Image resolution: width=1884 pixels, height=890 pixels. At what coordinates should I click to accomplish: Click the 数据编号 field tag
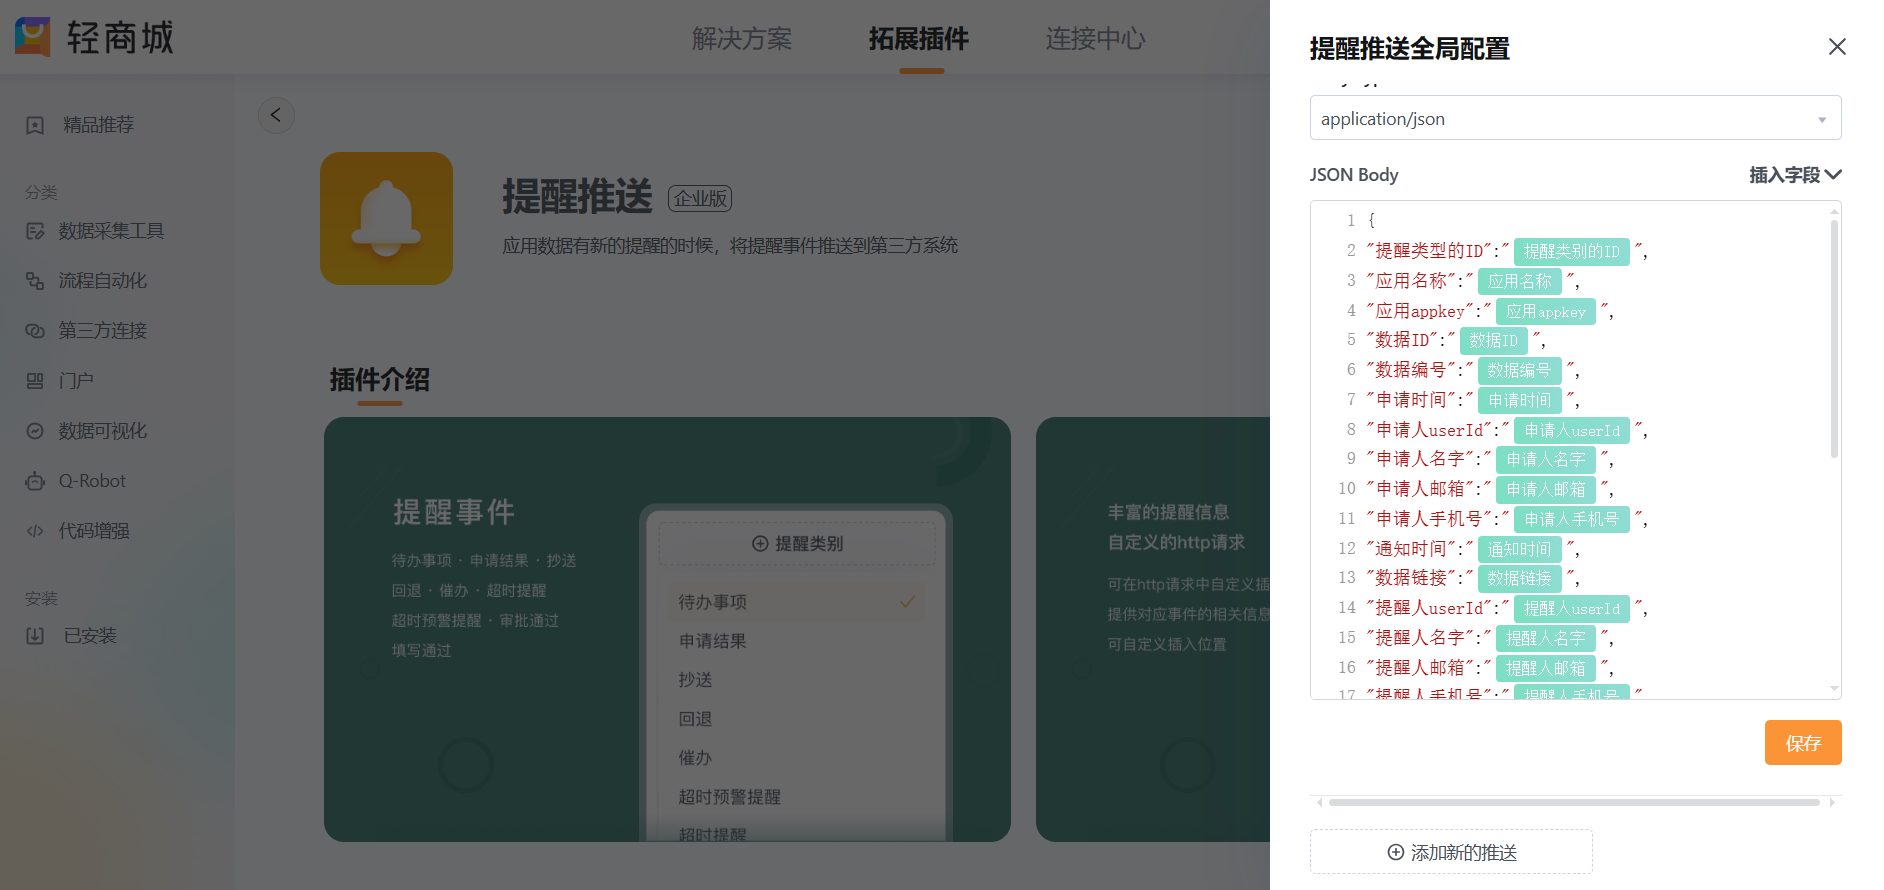pos(1519,370)
